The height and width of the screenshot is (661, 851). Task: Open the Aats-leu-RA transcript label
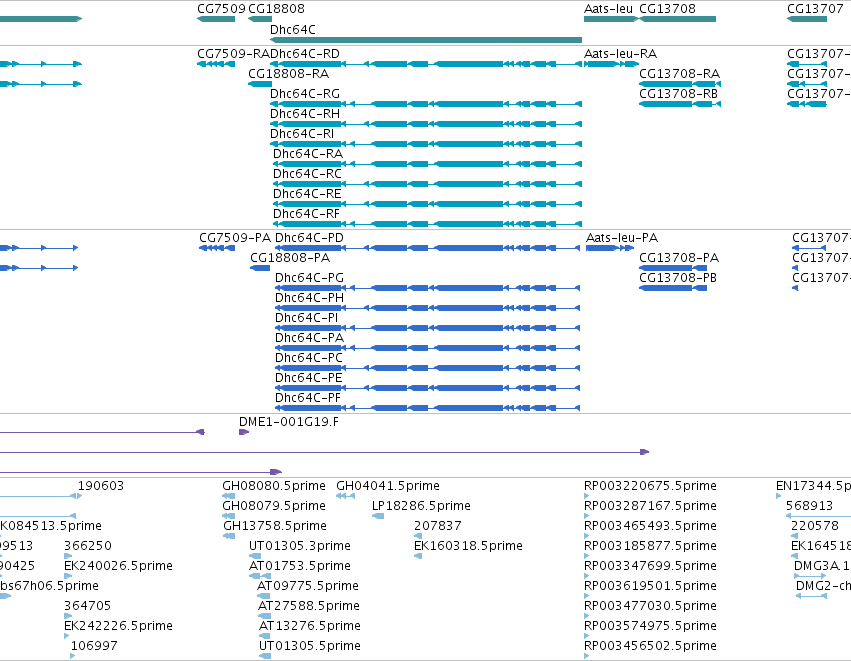tap(620, 54)
